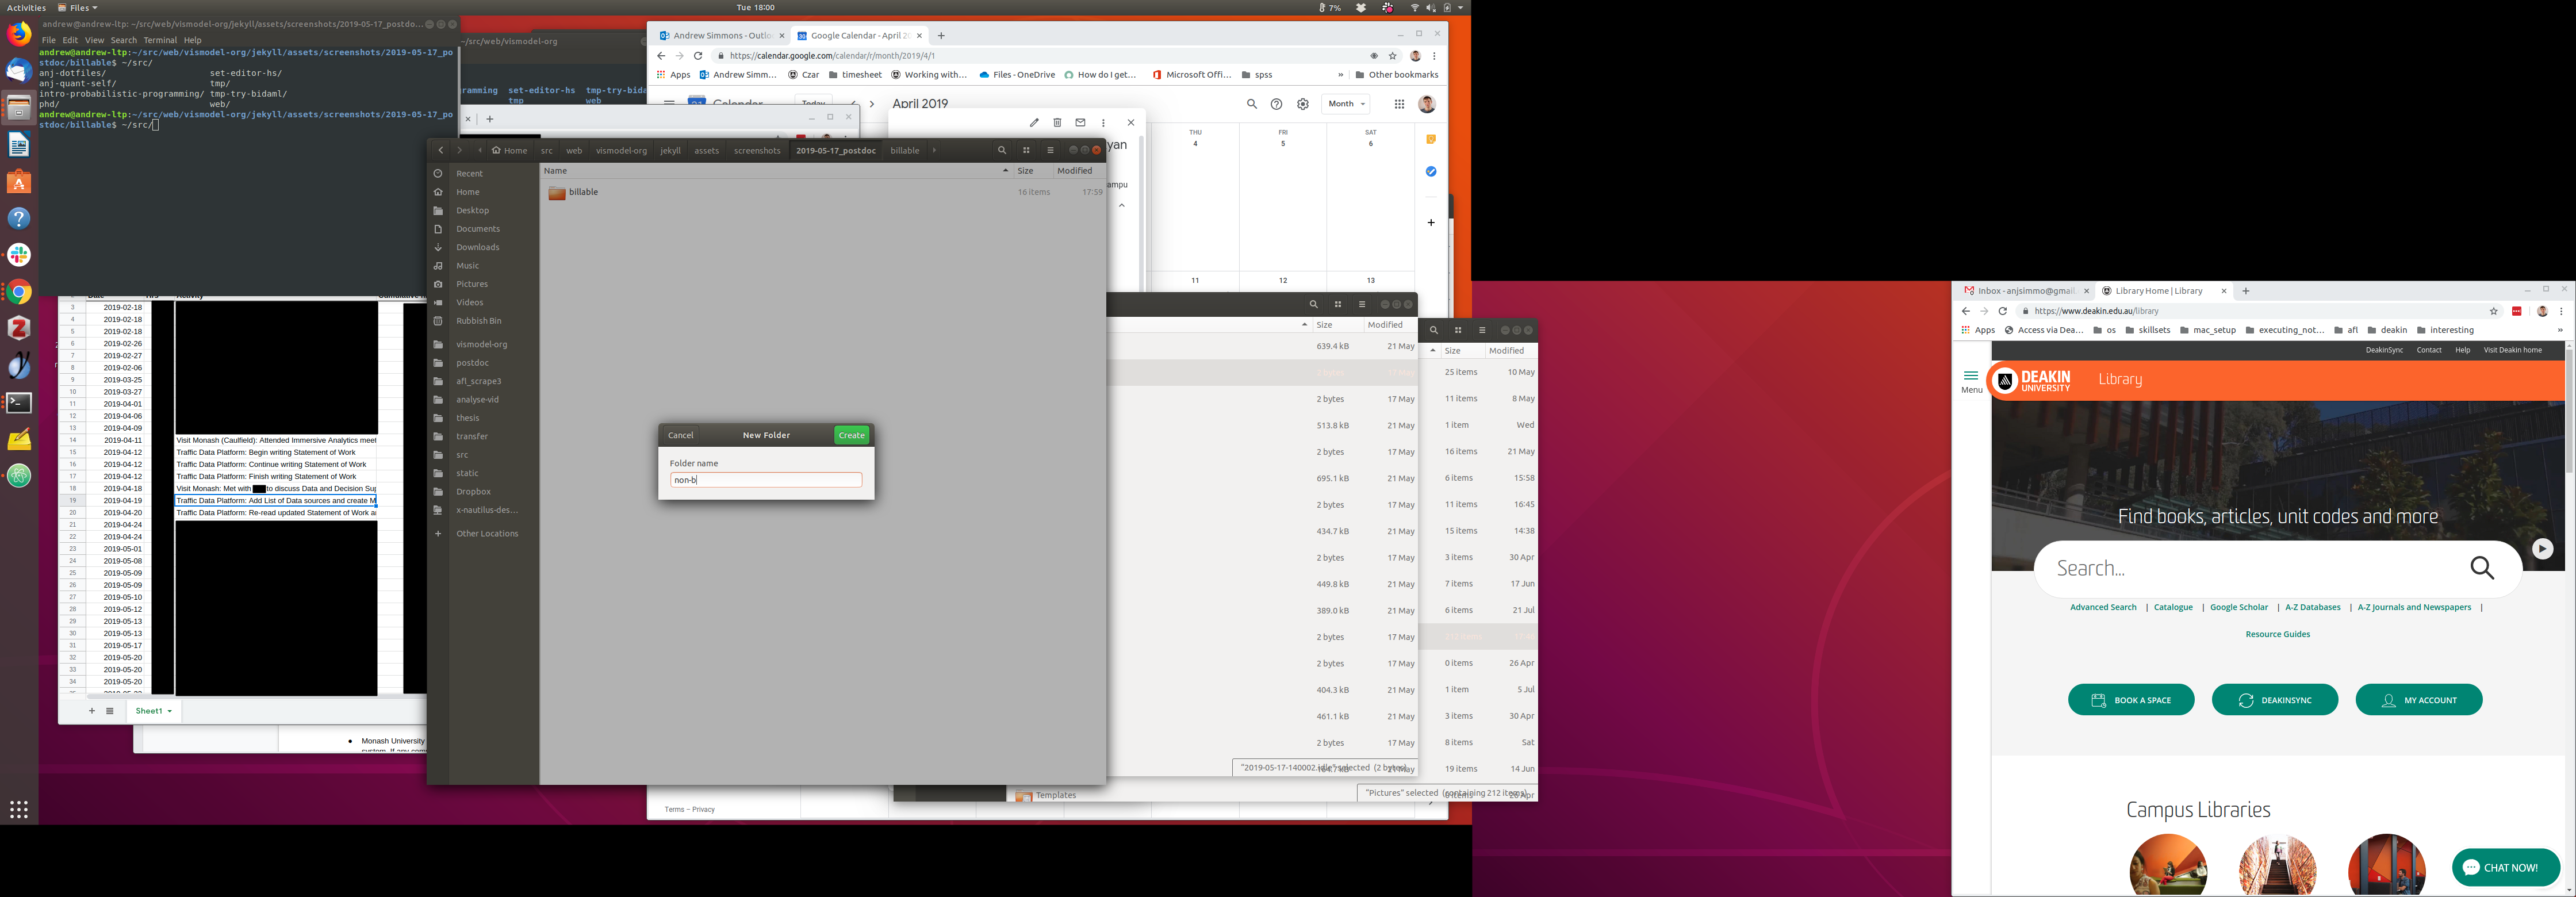Open the Google apps grid icon
This screenshot has width=2576, height=897.
pos(1399,104)
